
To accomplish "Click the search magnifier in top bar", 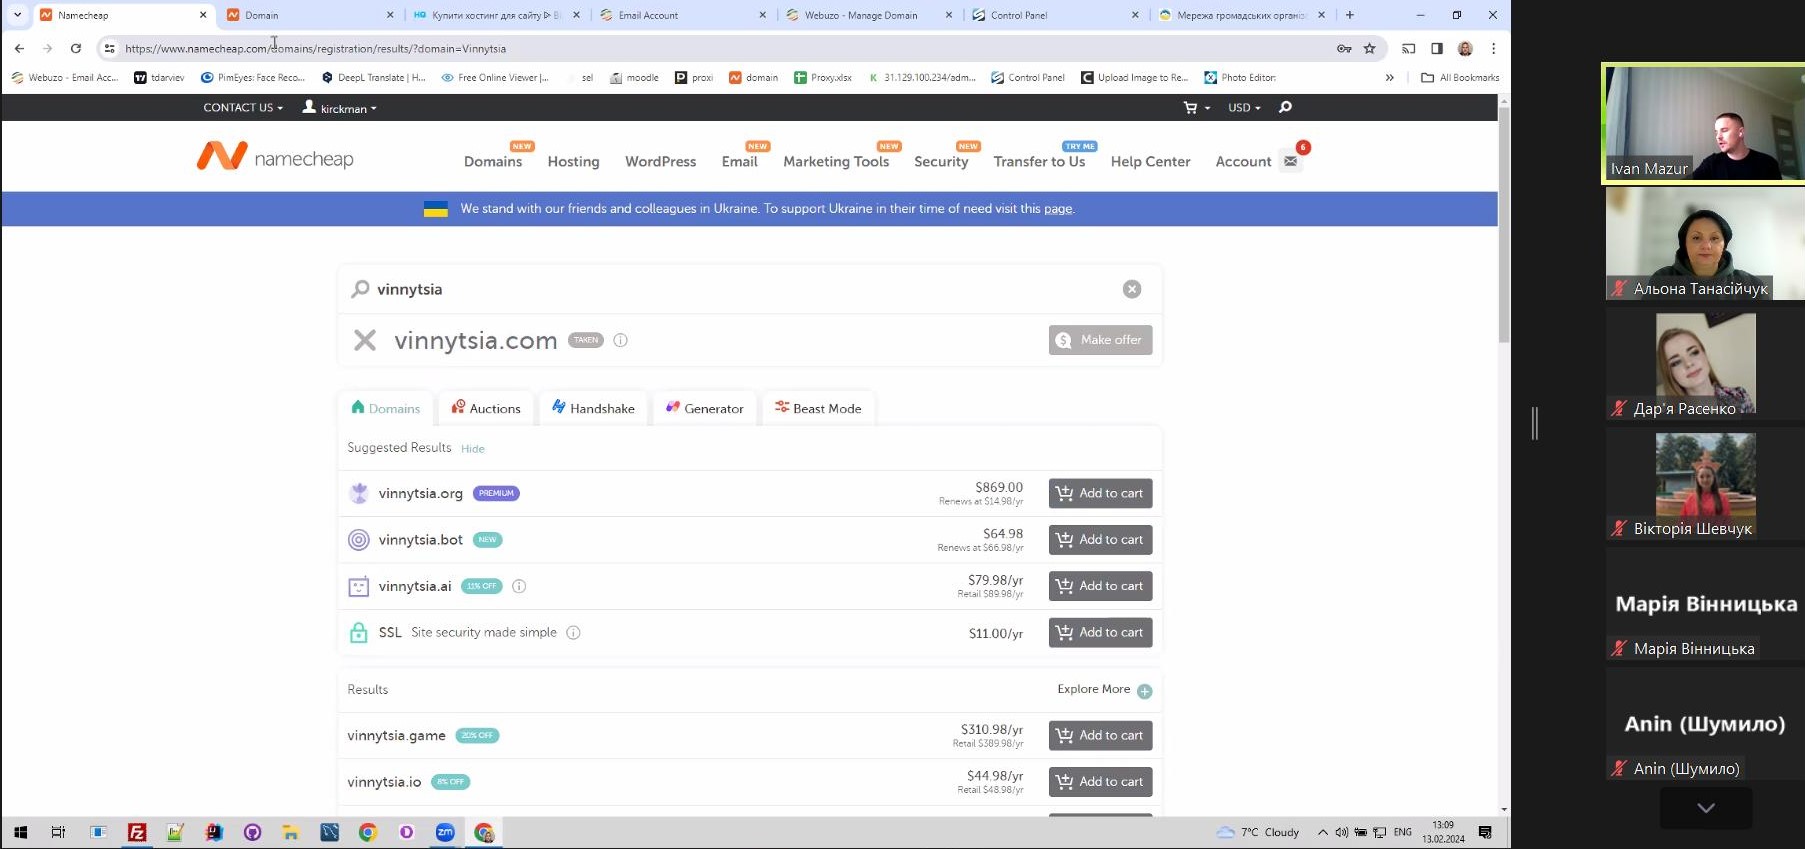I will coord(1285,108).
